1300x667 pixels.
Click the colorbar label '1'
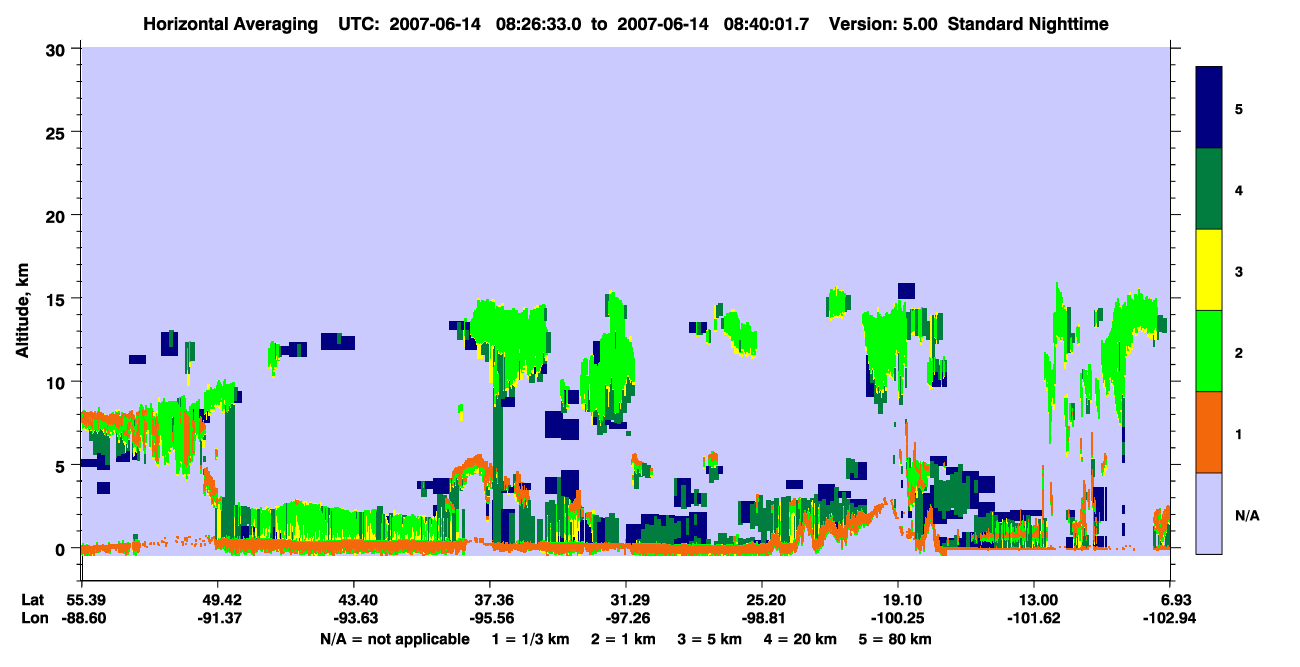[1239, 433]
